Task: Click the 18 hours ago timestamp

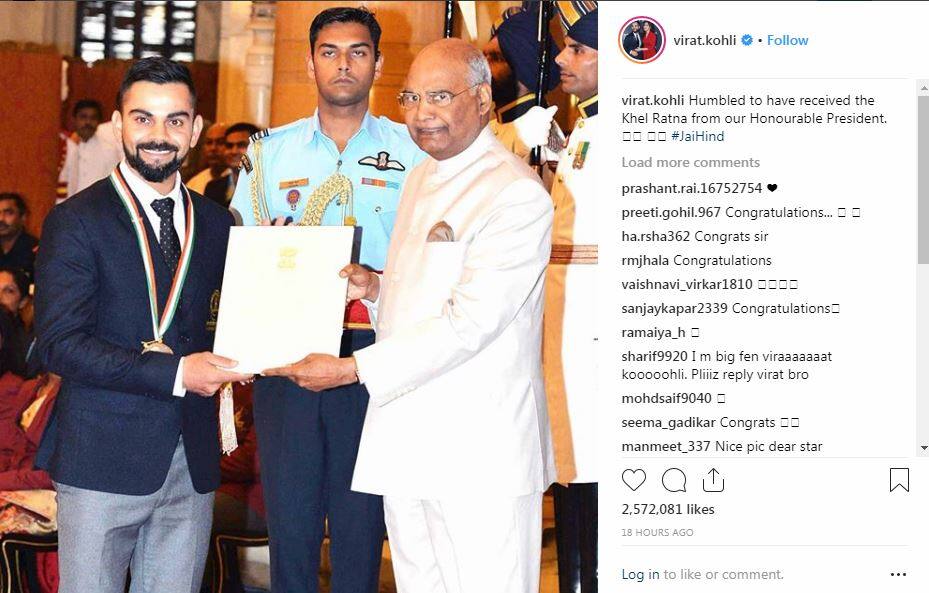Action: [x=657, y=533]
